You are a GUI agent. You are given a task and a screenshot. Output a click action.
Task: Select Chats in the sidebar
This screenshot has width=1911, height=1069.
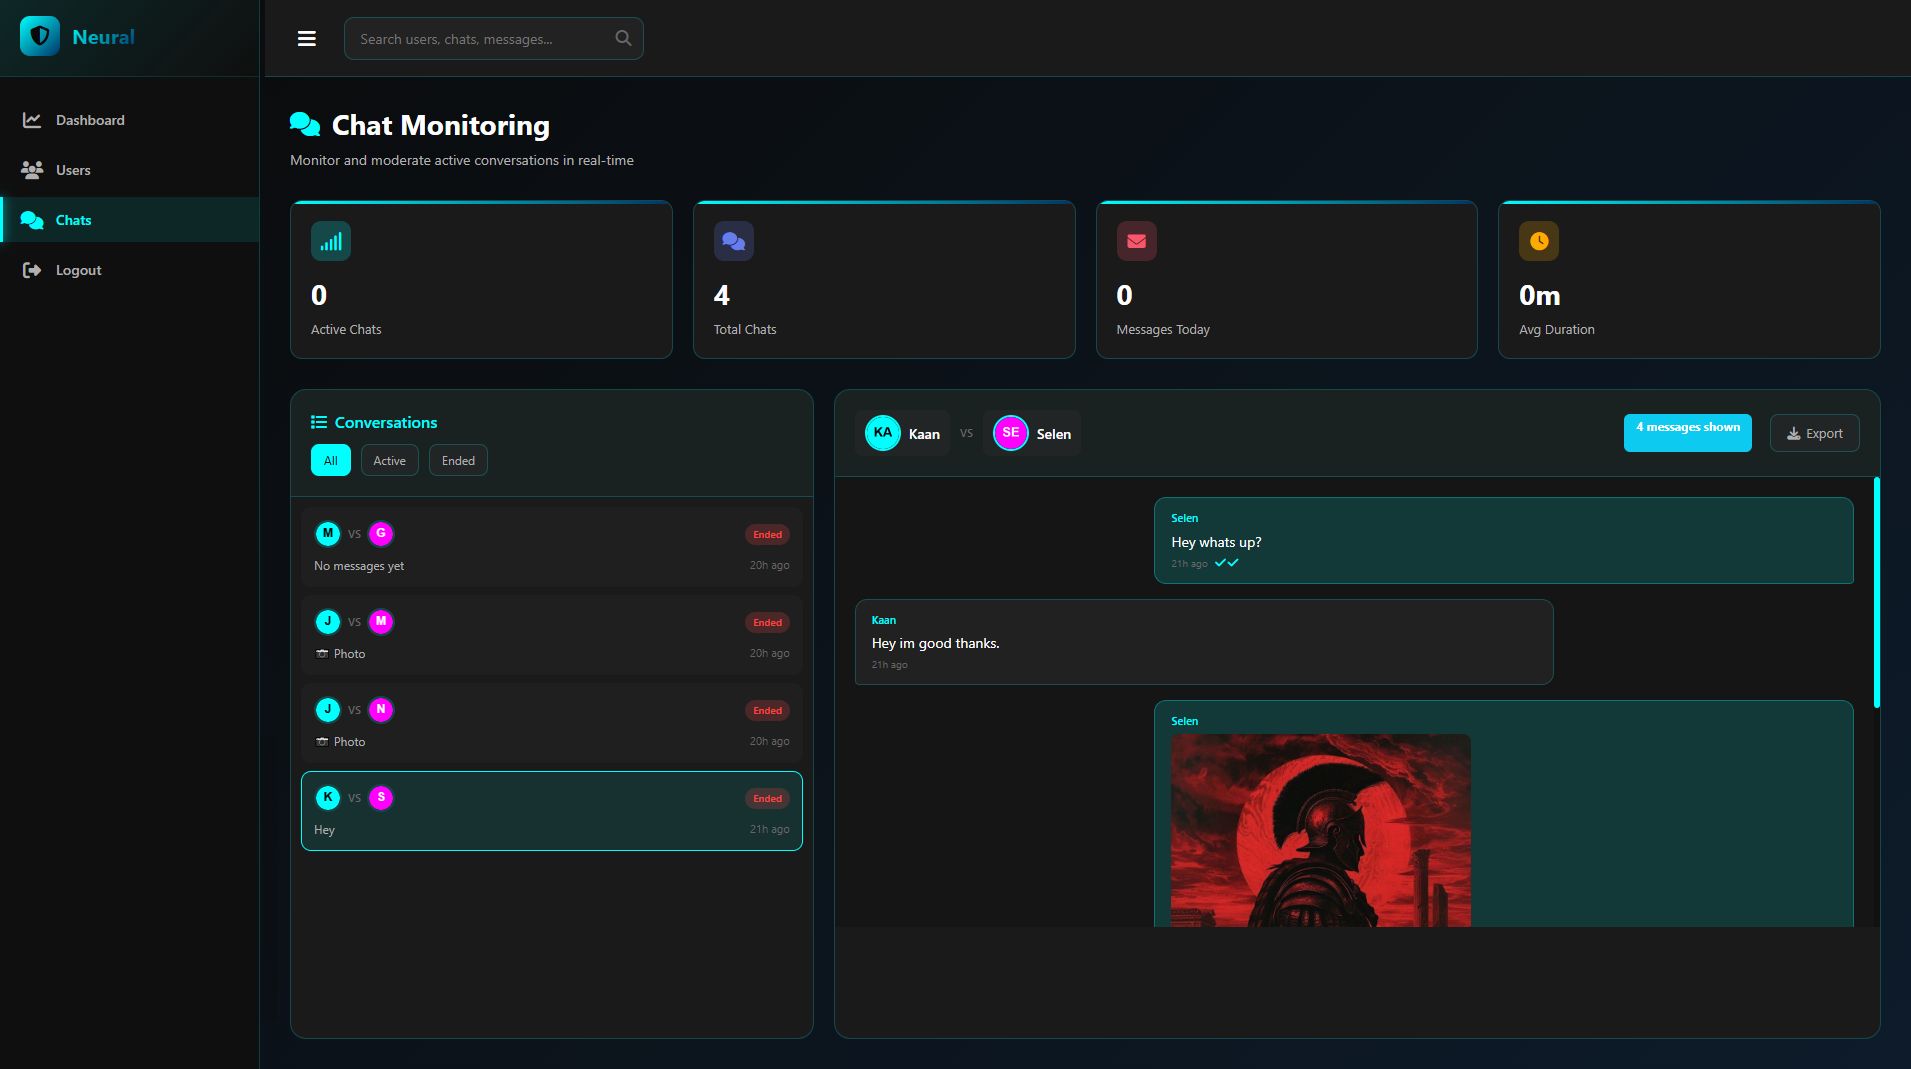130,220
